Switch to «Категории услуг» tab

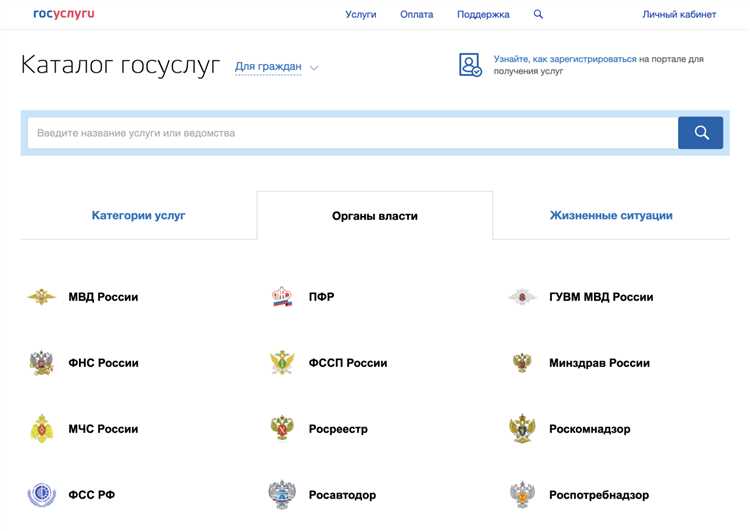click(x=138, y=215)
